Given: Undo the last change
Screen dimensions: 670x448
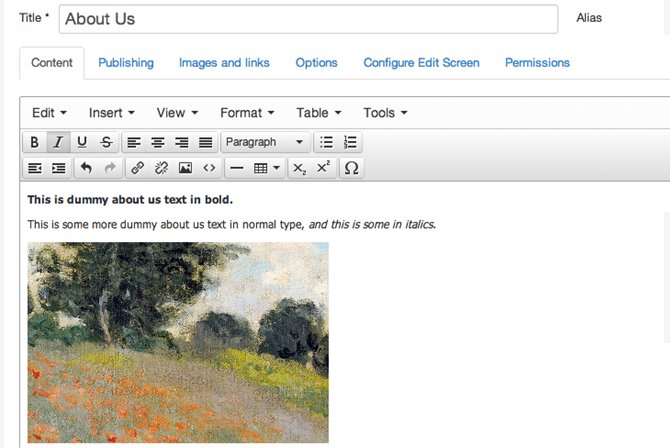Looking at the screenshot, I should (x=86, y=168).
